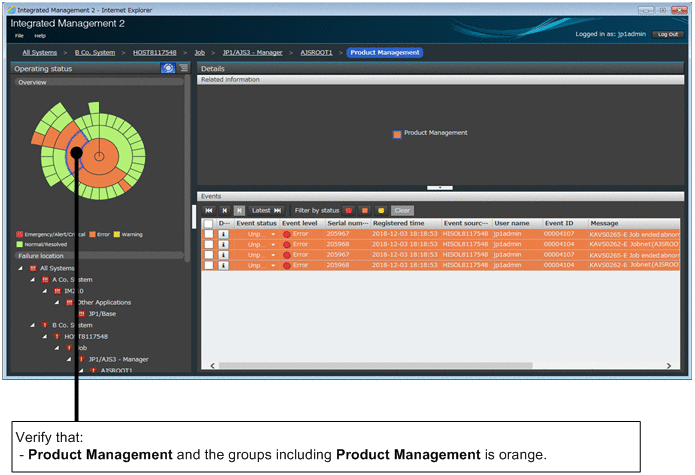Check the first event row checkbox
This screenshot has height=475, width=695.
pos(208,234)
